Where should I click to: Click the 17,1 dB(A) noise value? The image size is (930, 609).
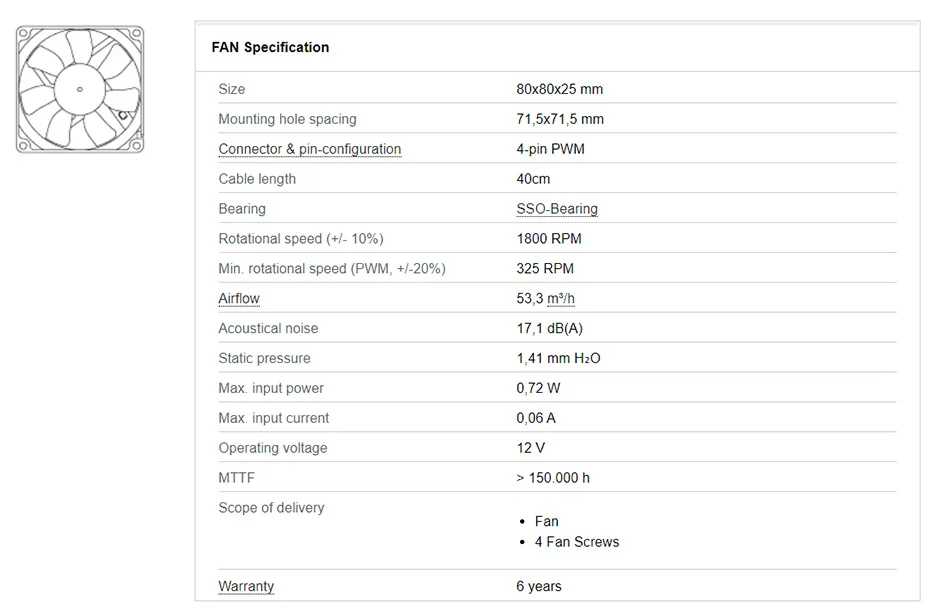549,329
